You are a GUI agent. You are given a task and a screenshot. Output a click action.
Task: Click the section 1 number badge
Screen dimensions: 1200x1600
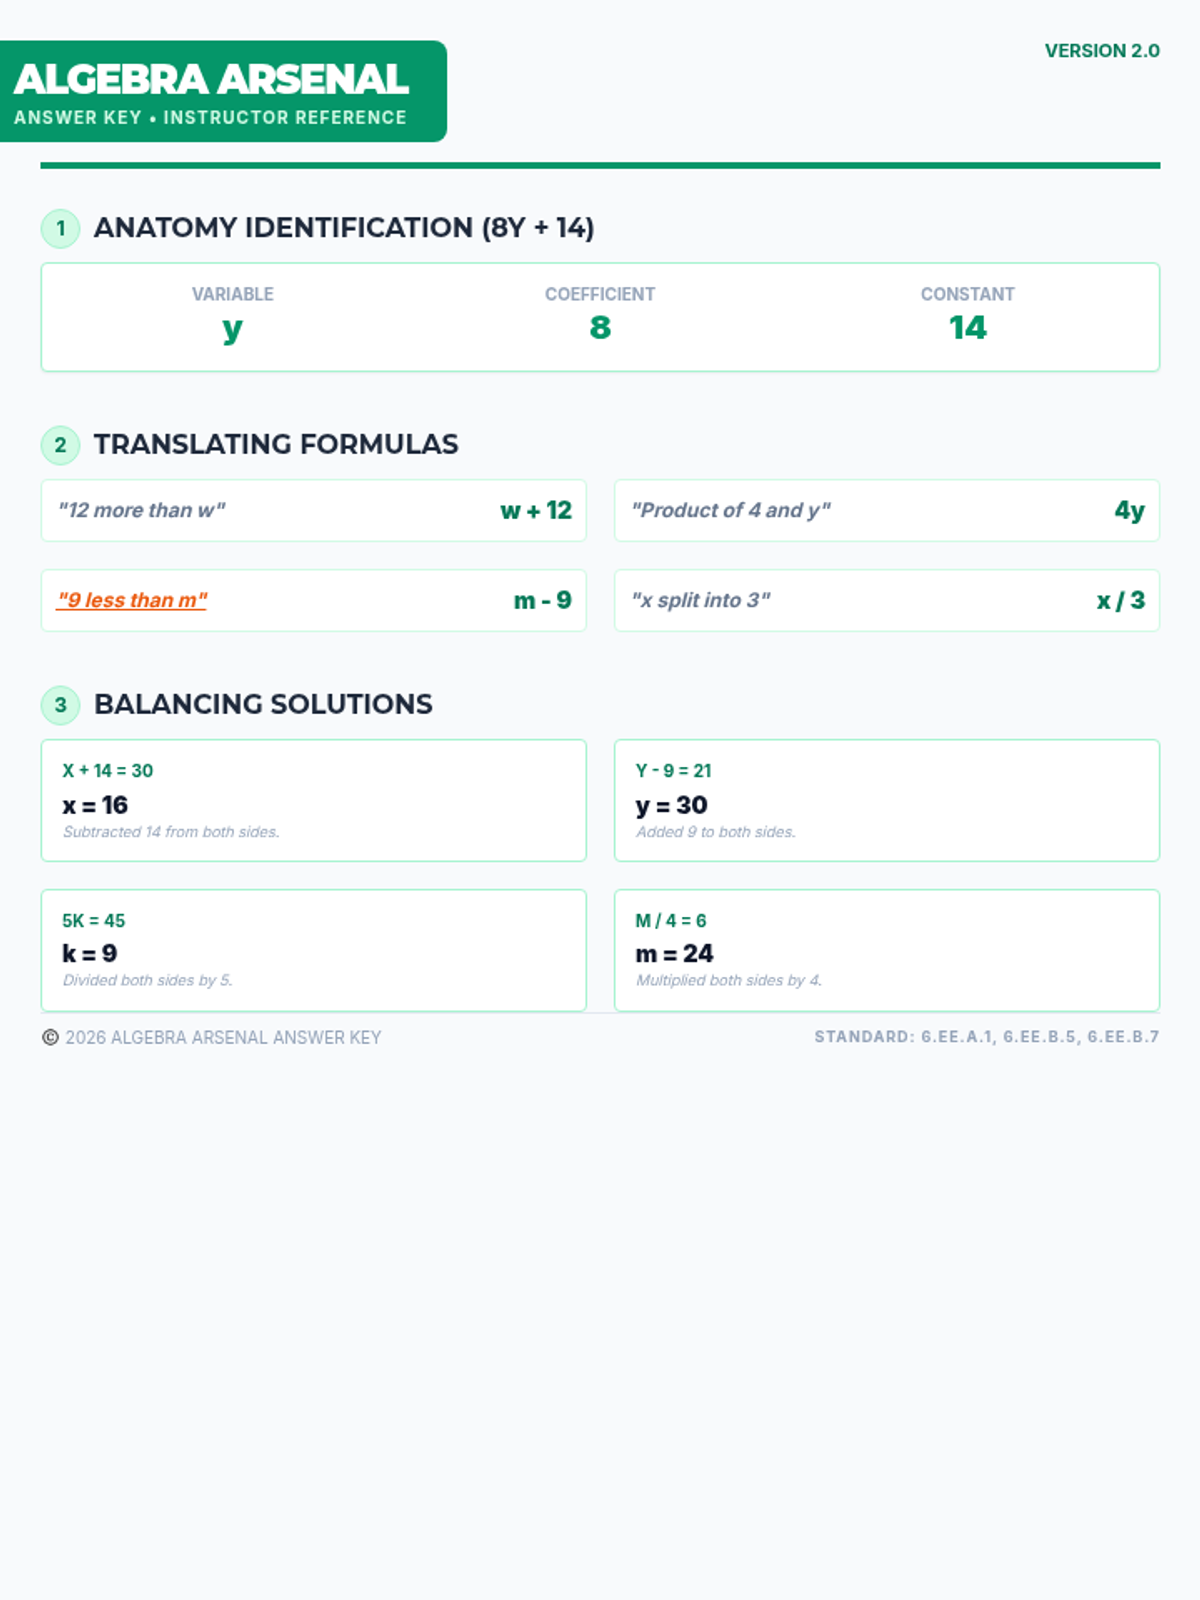(60, 229)
